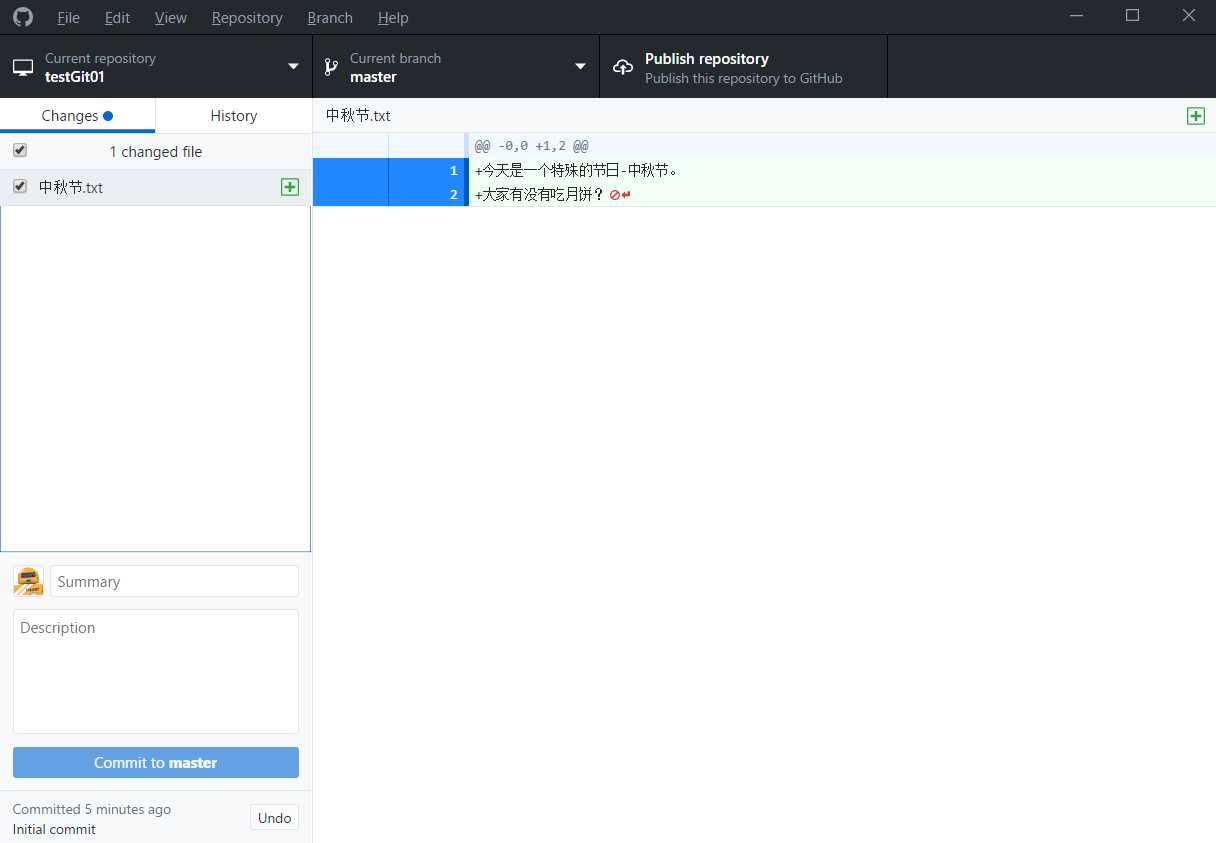Image resolution: width=1216 pixels, height=843 pixels.
Task: Switch to the History tab
Action: [234, 116]
